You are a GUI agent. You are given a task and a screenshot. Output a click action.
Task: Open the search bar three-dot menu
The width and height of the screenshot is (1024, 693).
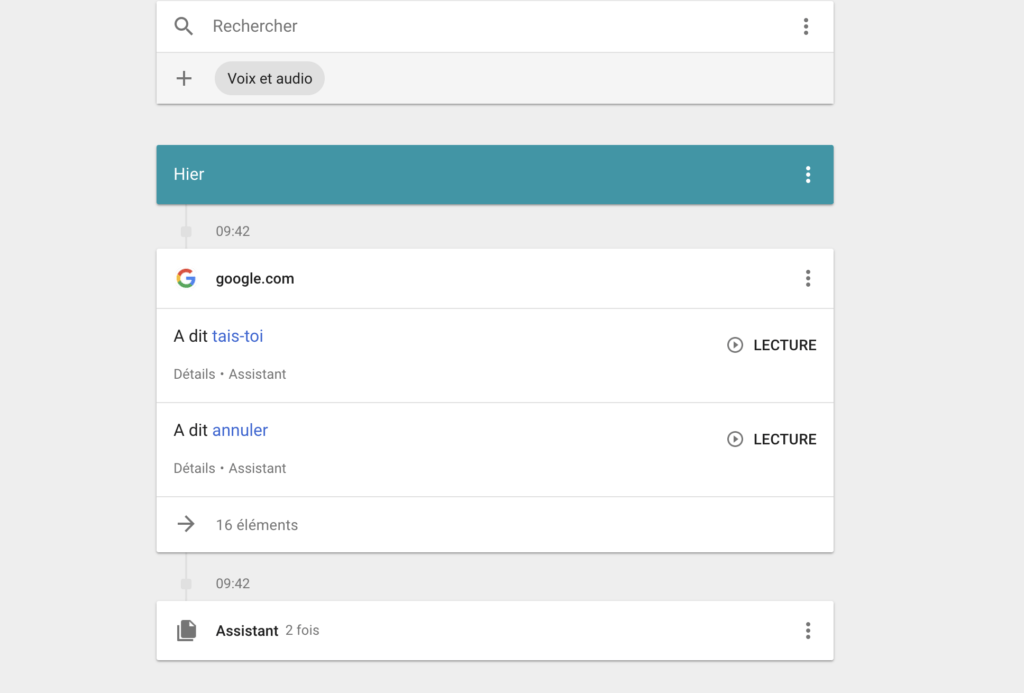806,26
